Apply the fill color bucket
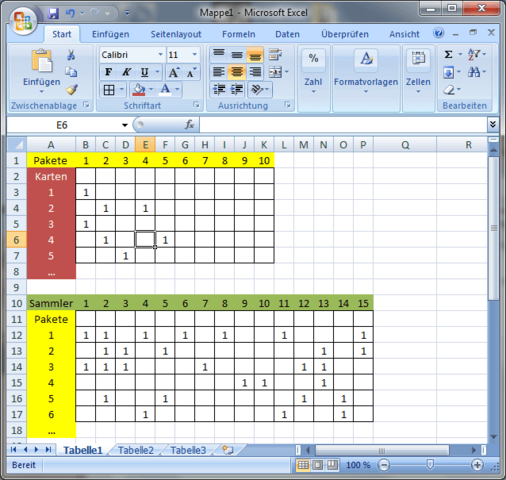Viewport: 506px width, 480px height. point(139,89)
